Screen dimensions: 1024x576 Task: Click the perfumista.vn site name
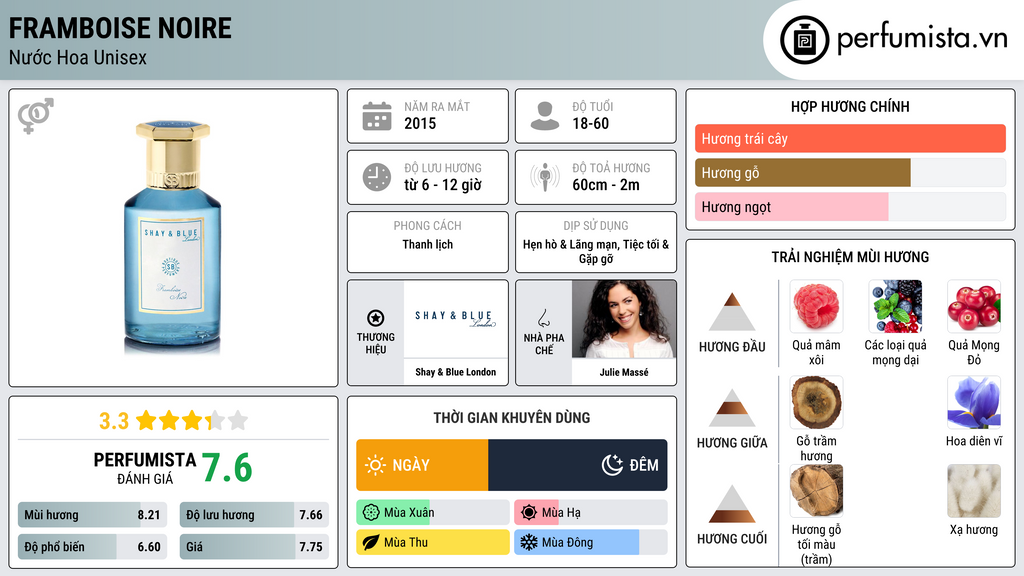pos(922,39)
